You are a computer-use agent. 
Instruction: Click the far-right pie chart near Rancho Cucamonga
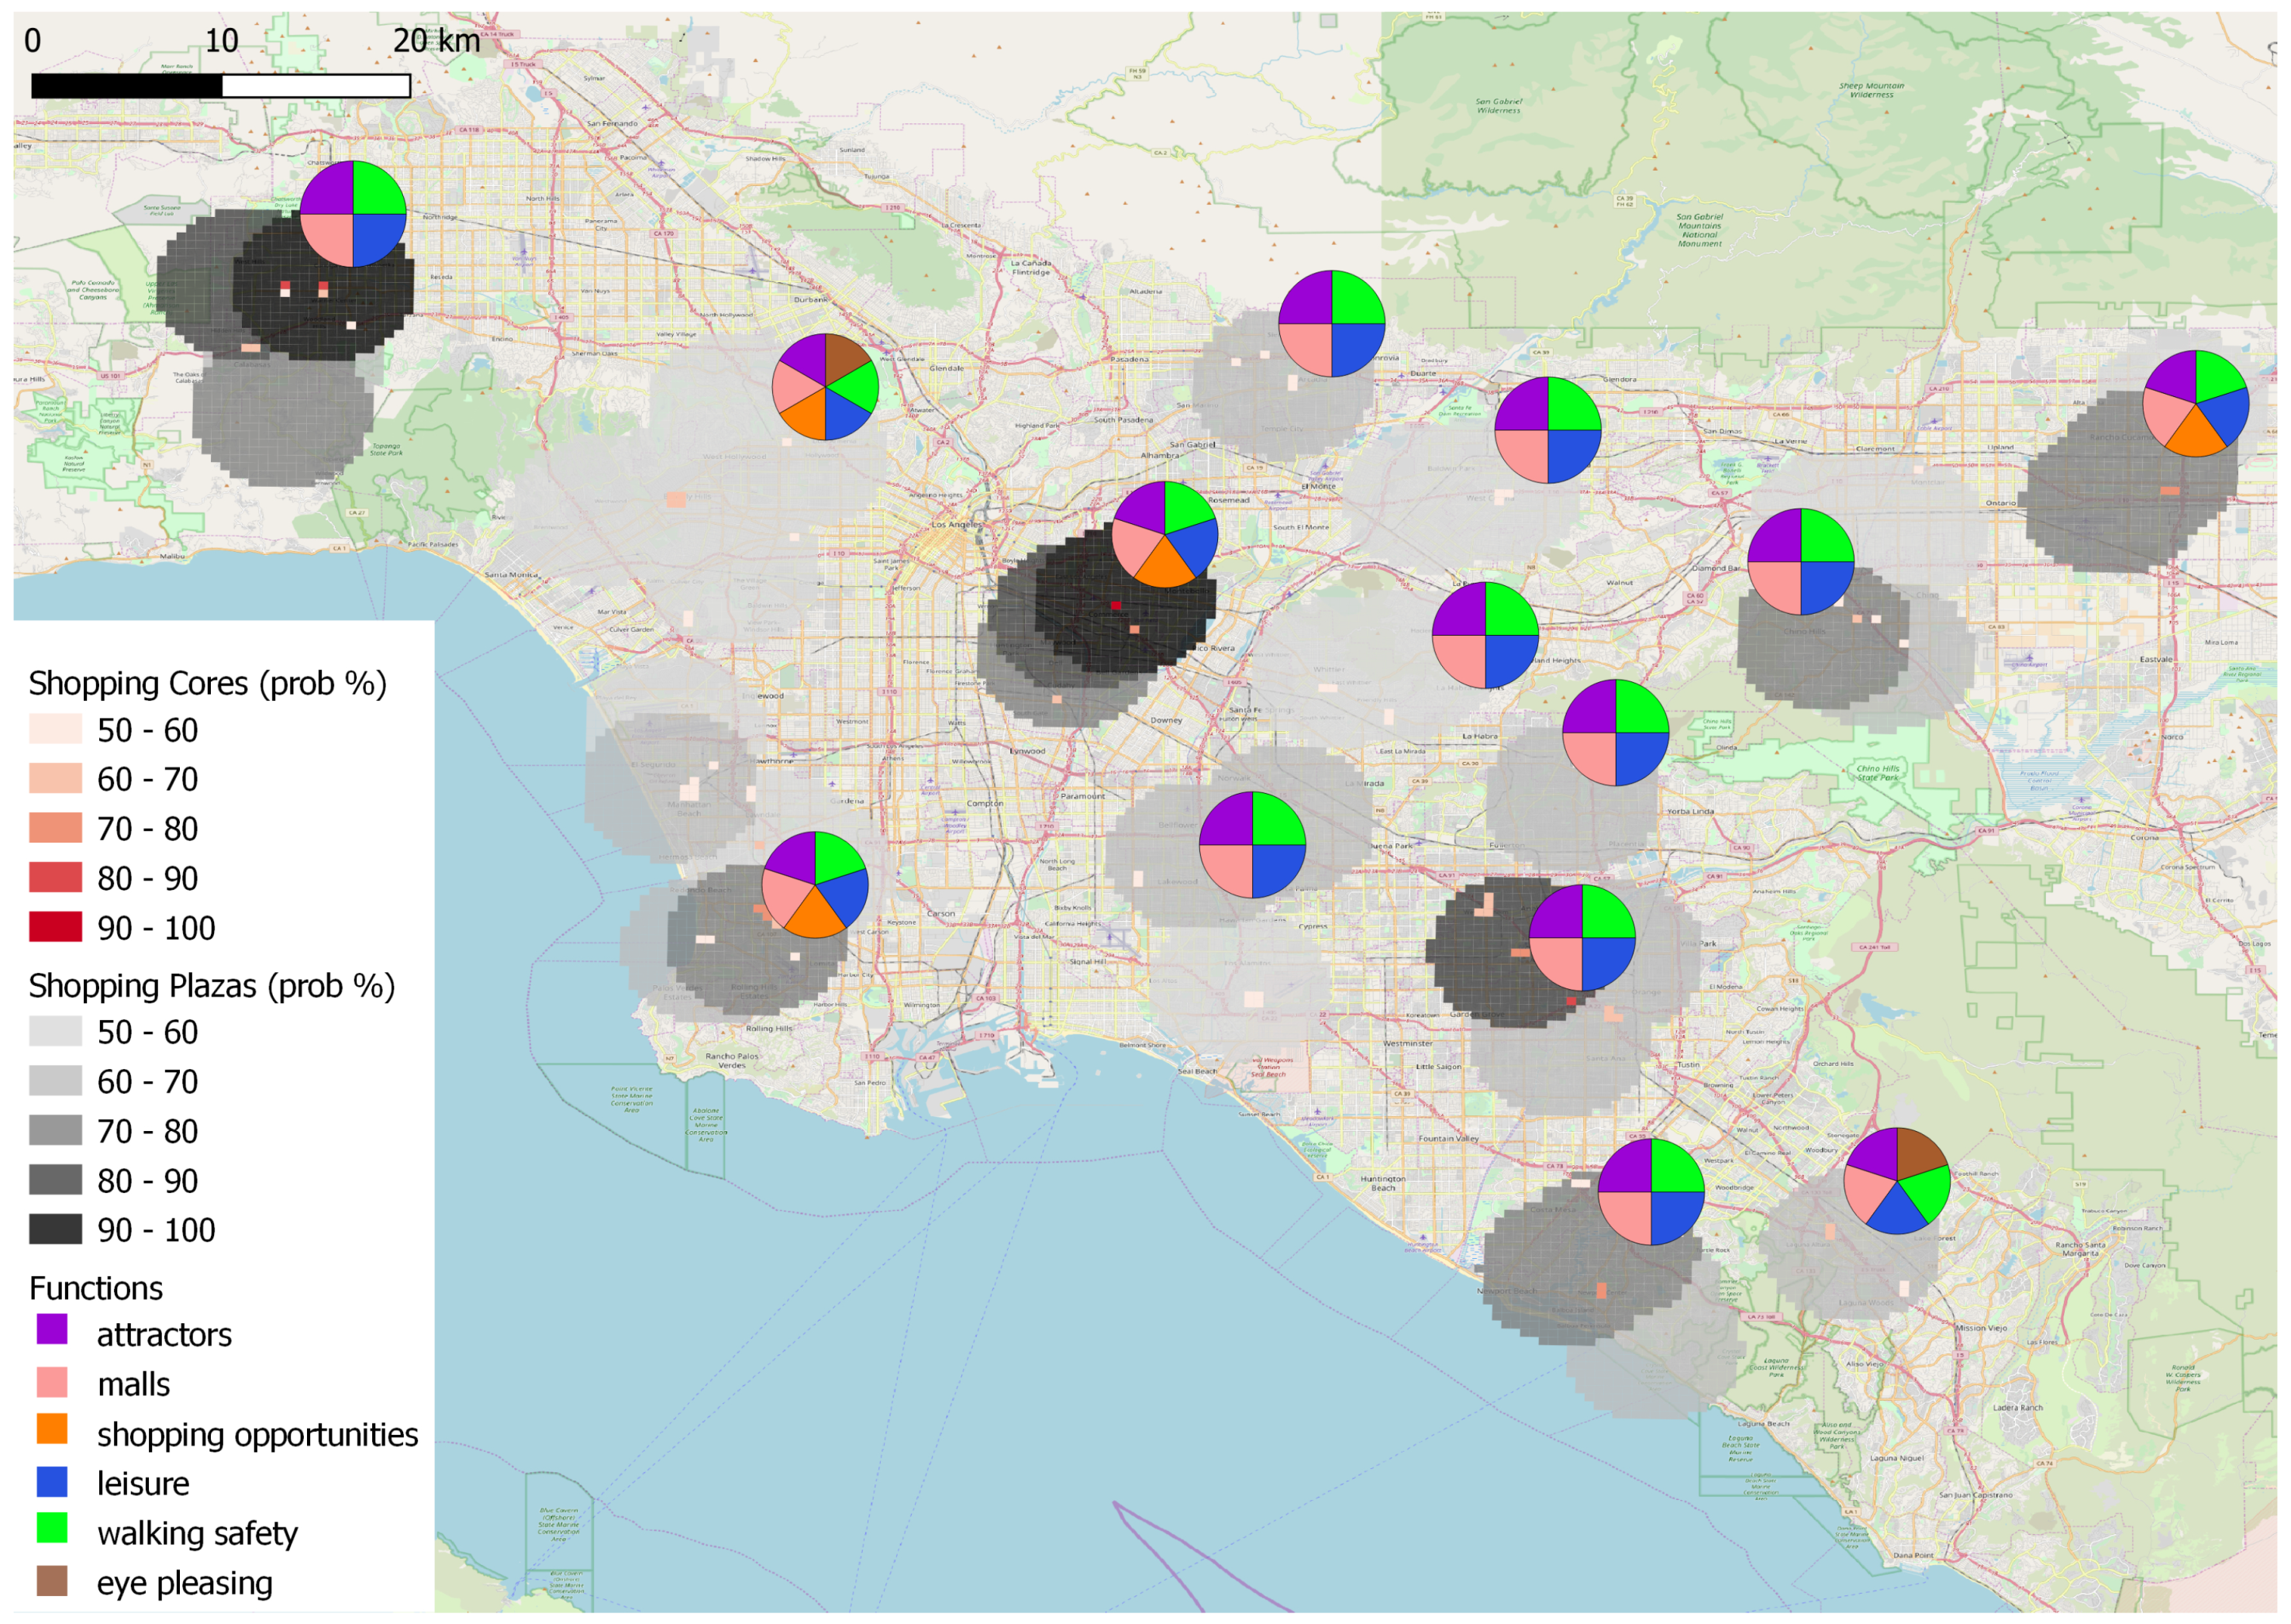[x=2195, y=404]
